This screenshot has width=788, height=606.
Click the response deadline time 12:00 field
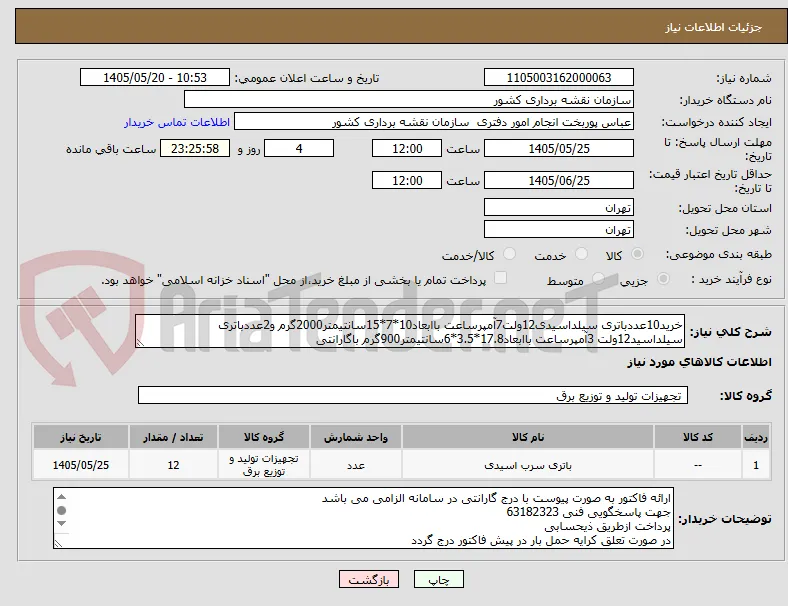coord(407,149)
